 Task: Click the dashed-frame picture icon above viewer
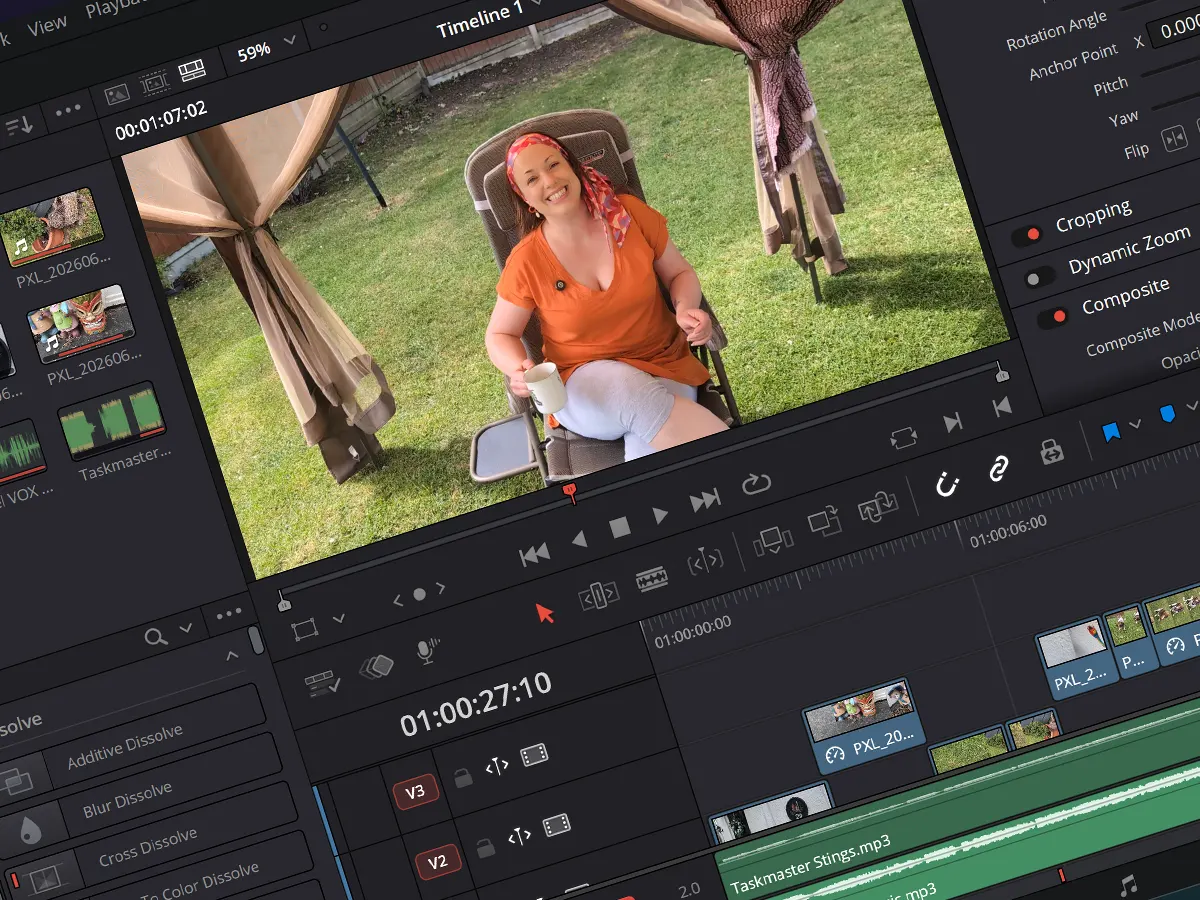[x=153, y=82]
